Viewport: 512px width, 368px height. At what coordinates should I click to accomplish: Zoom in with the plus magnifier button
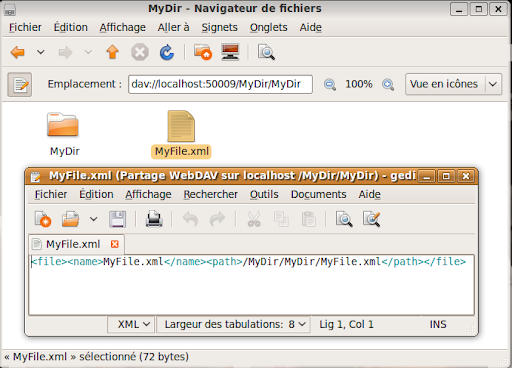point(388,84)
